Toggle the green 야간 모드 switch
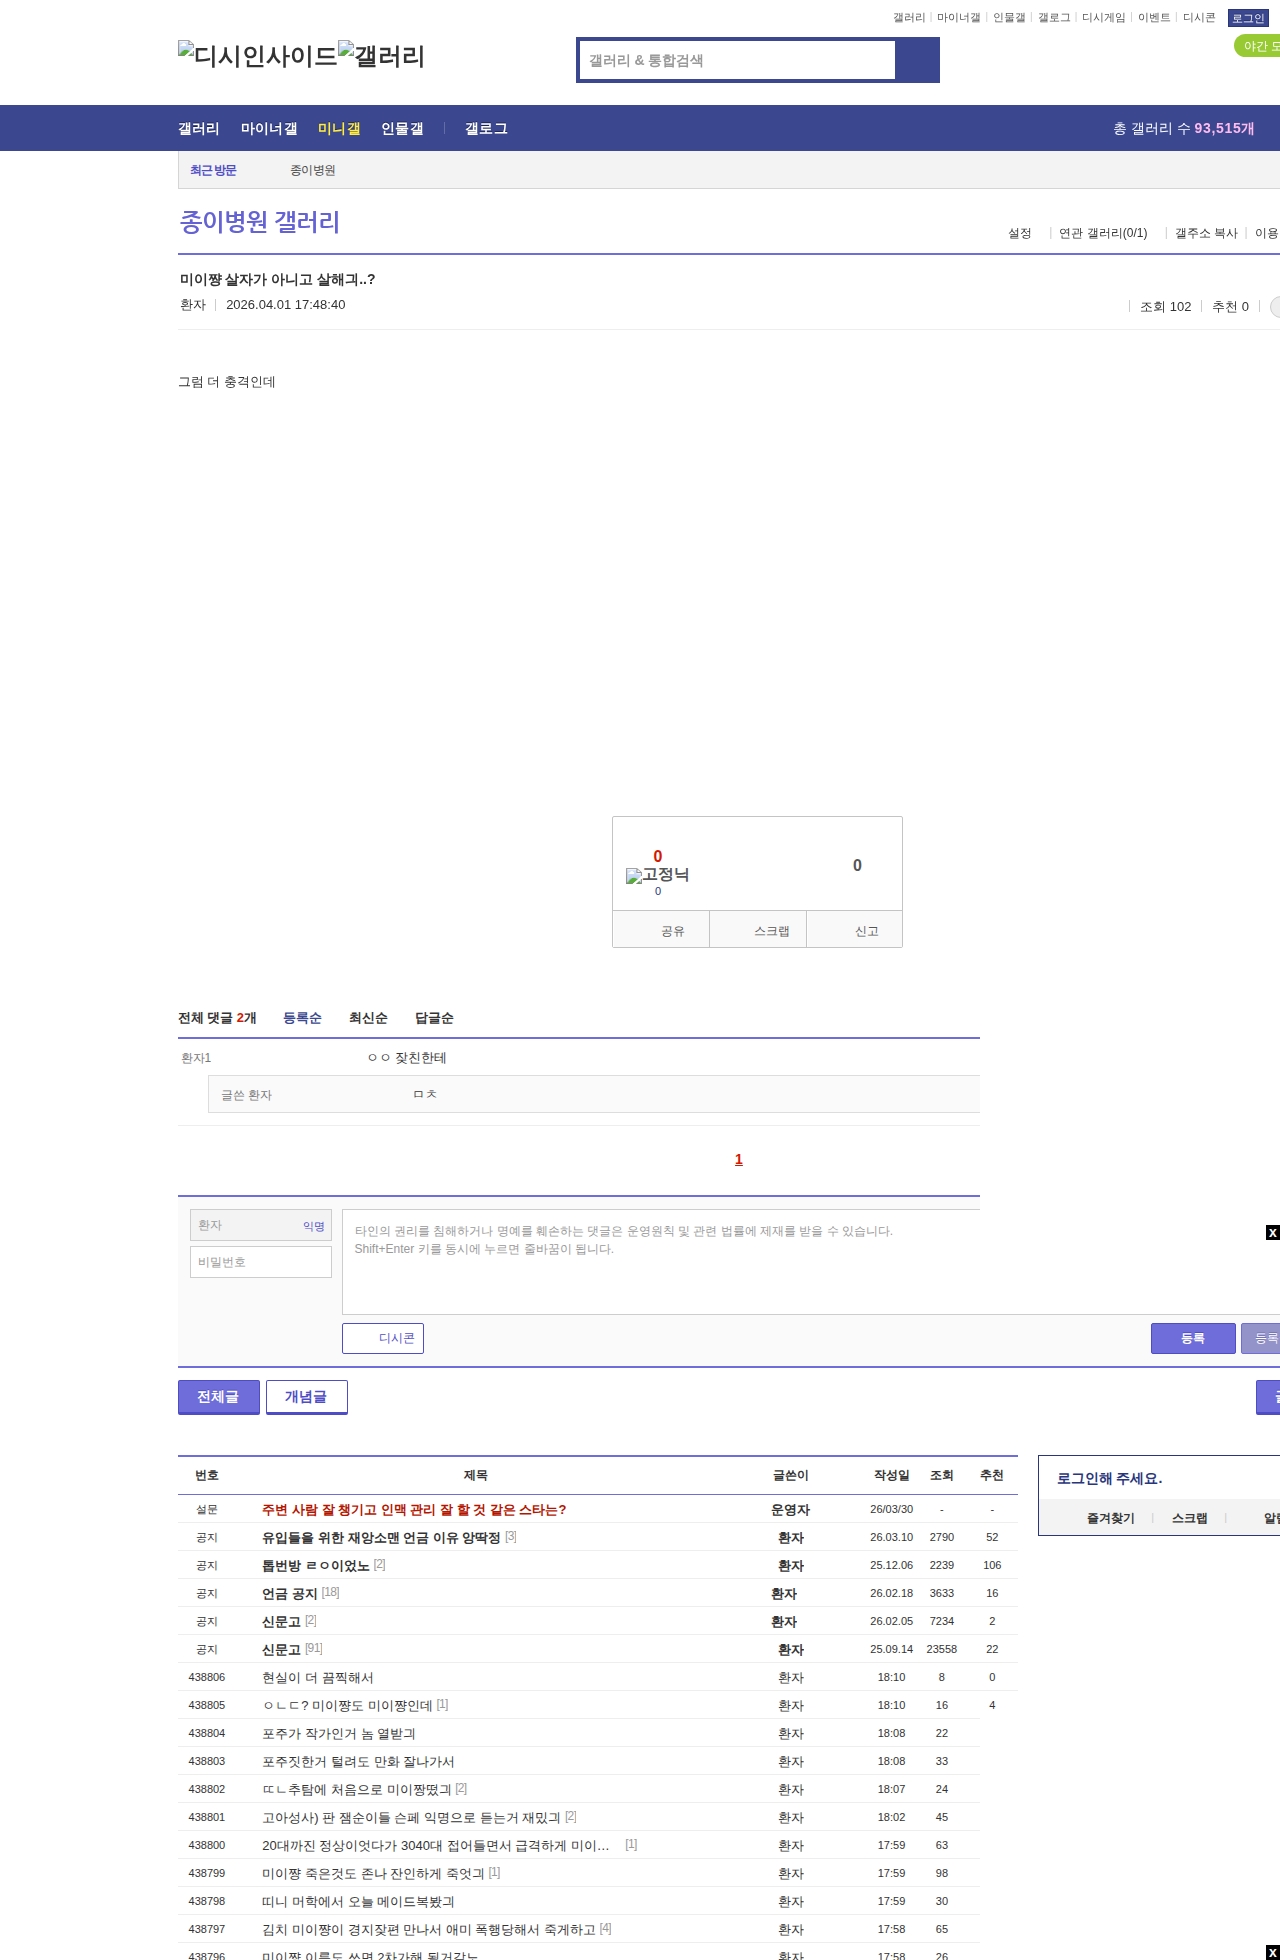The image size is (1280, 1960). pyautogui.click(x=1258, y=46)
